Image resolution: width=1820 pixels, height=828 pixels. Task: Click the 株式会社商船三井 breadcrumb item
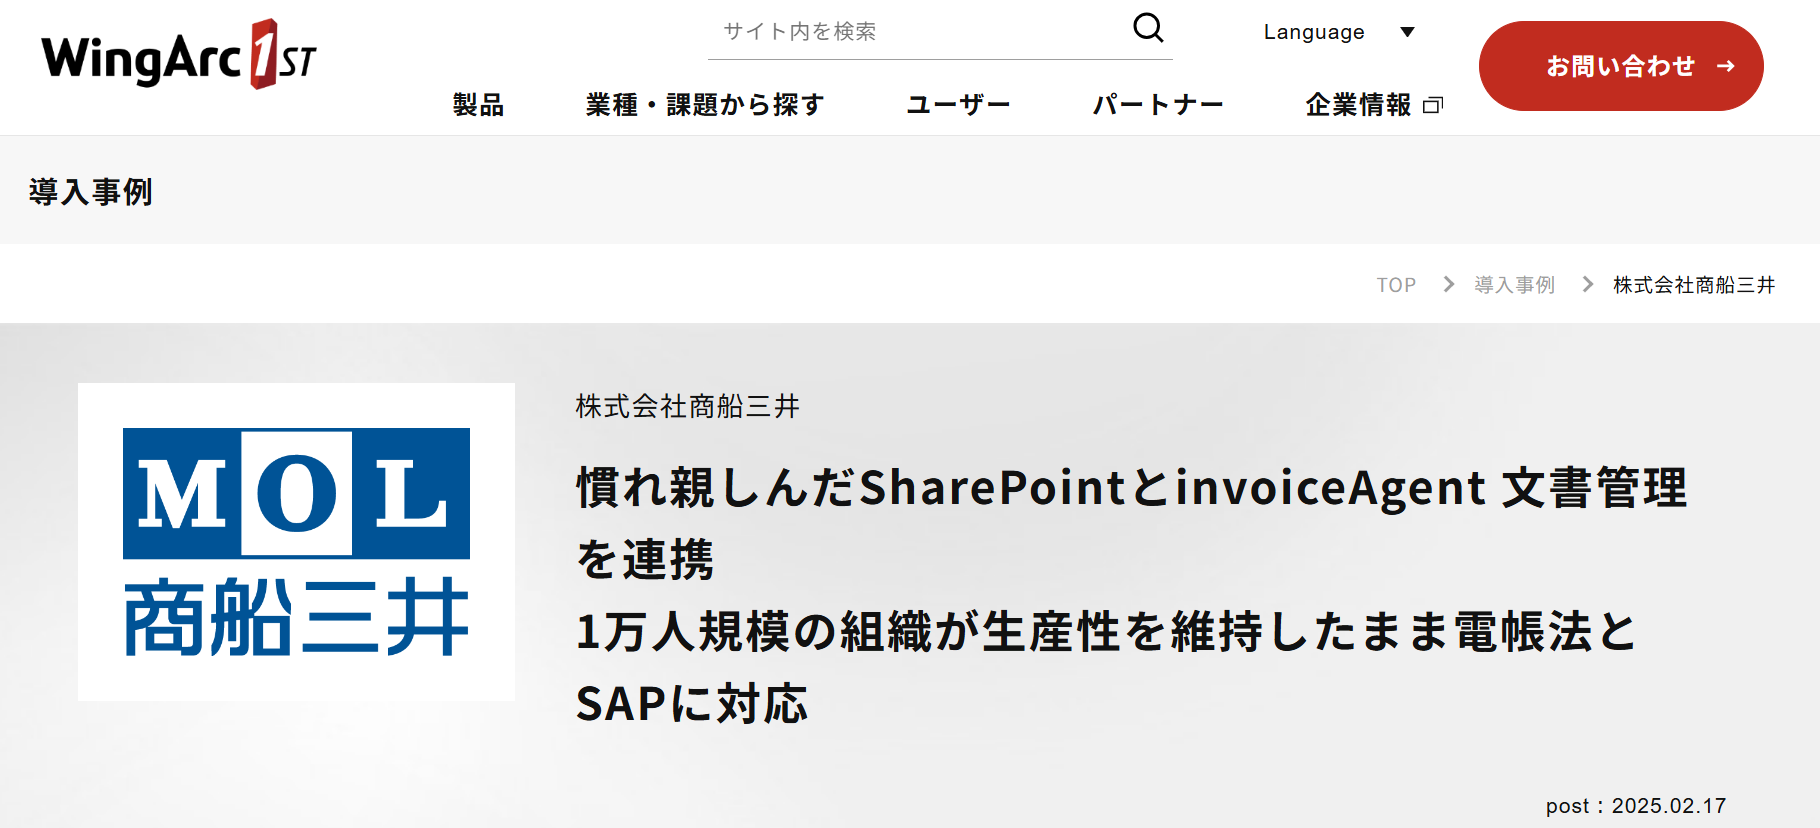[x=1694, y=285]
